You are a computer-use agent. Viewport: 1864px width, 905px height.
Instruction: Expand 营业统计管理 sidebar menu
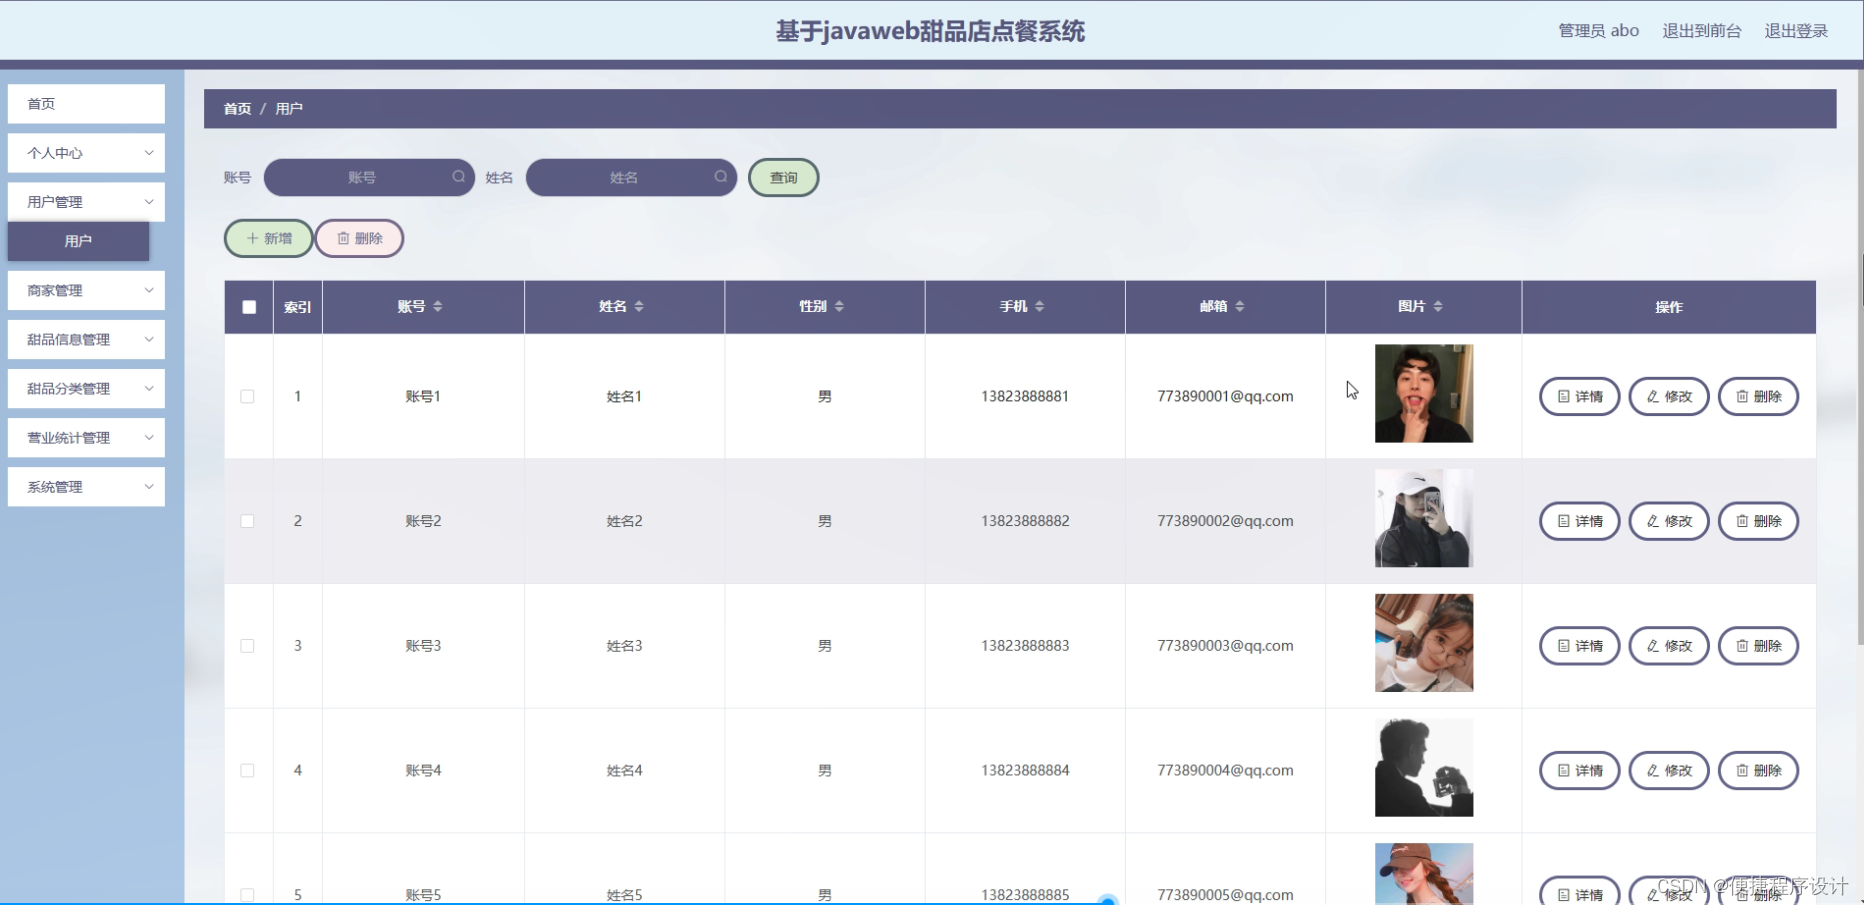tap(86, 437)
